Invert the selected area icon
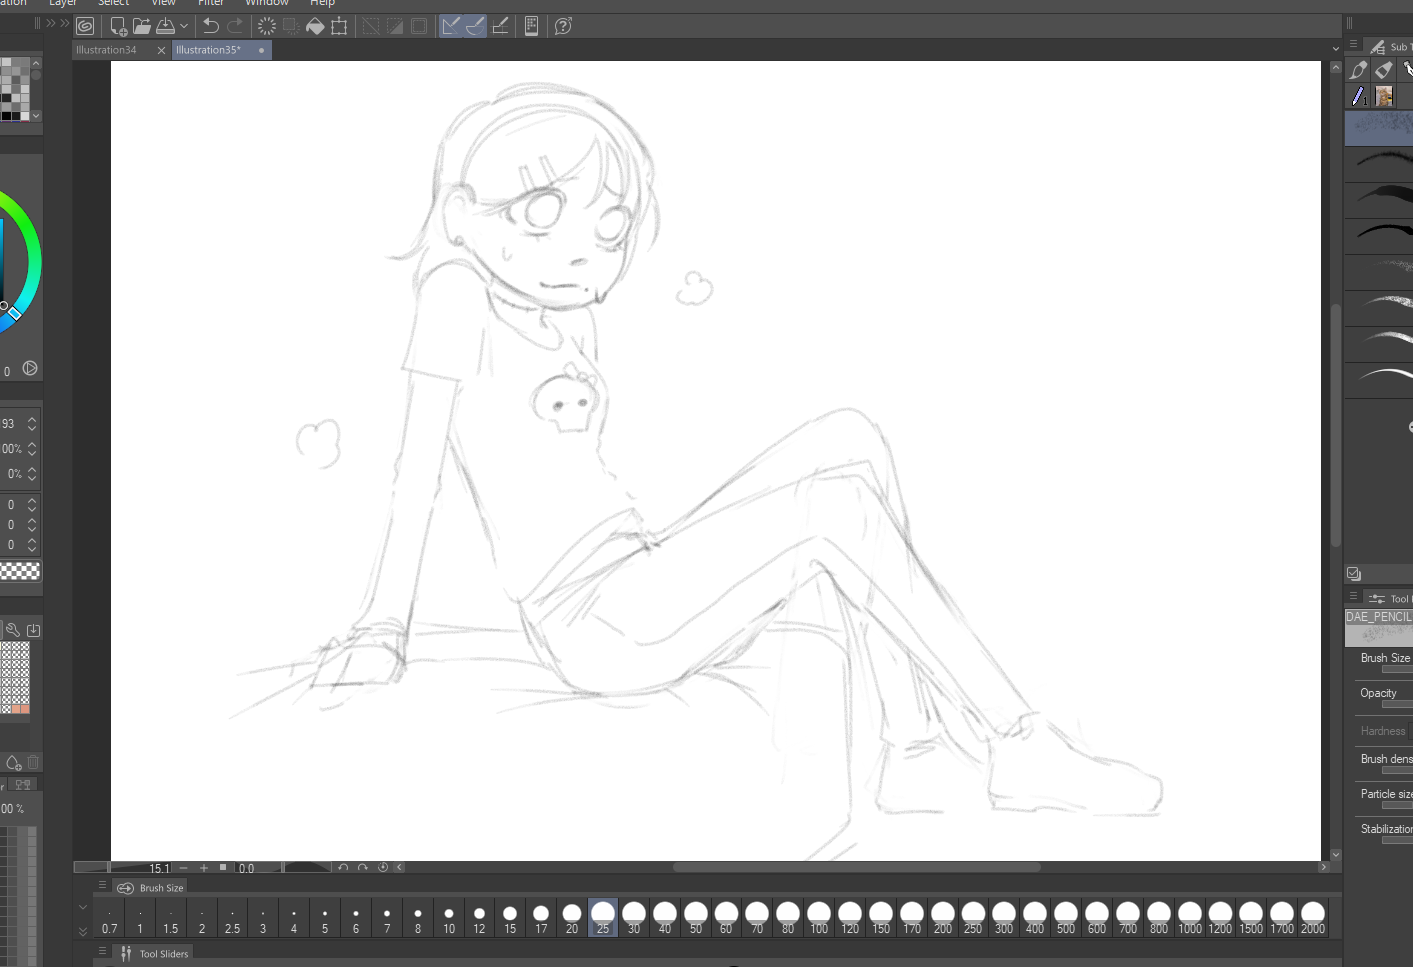 pyautogui.click(x=395, y=26)
